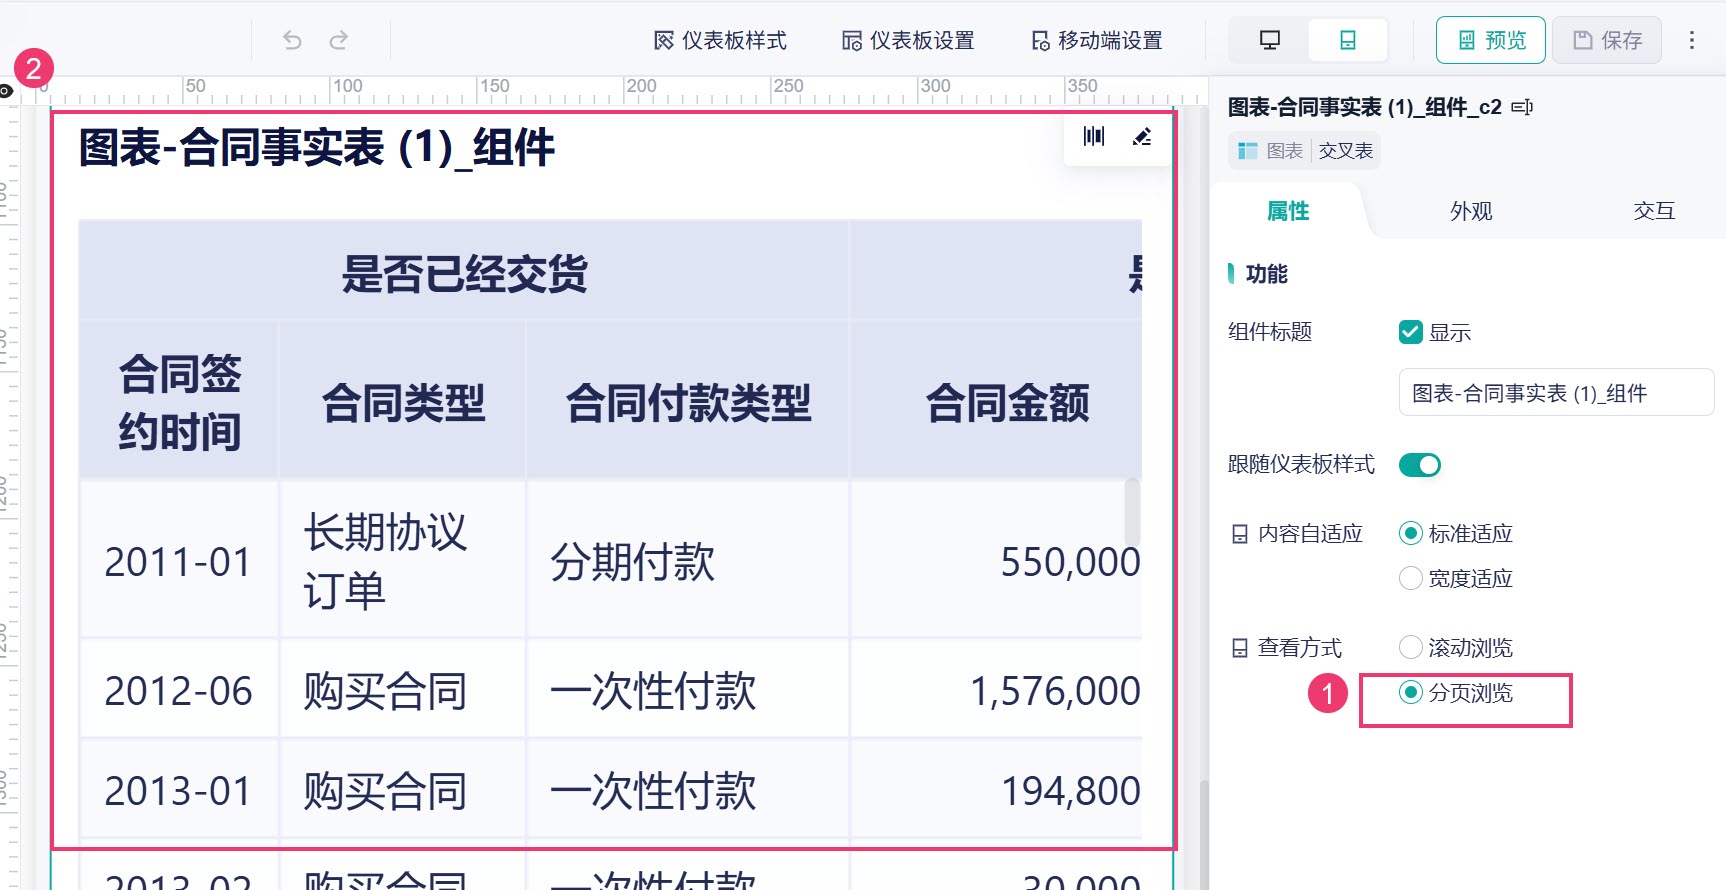Open 移动端设置 mobile settings

tap(1097, 40)
